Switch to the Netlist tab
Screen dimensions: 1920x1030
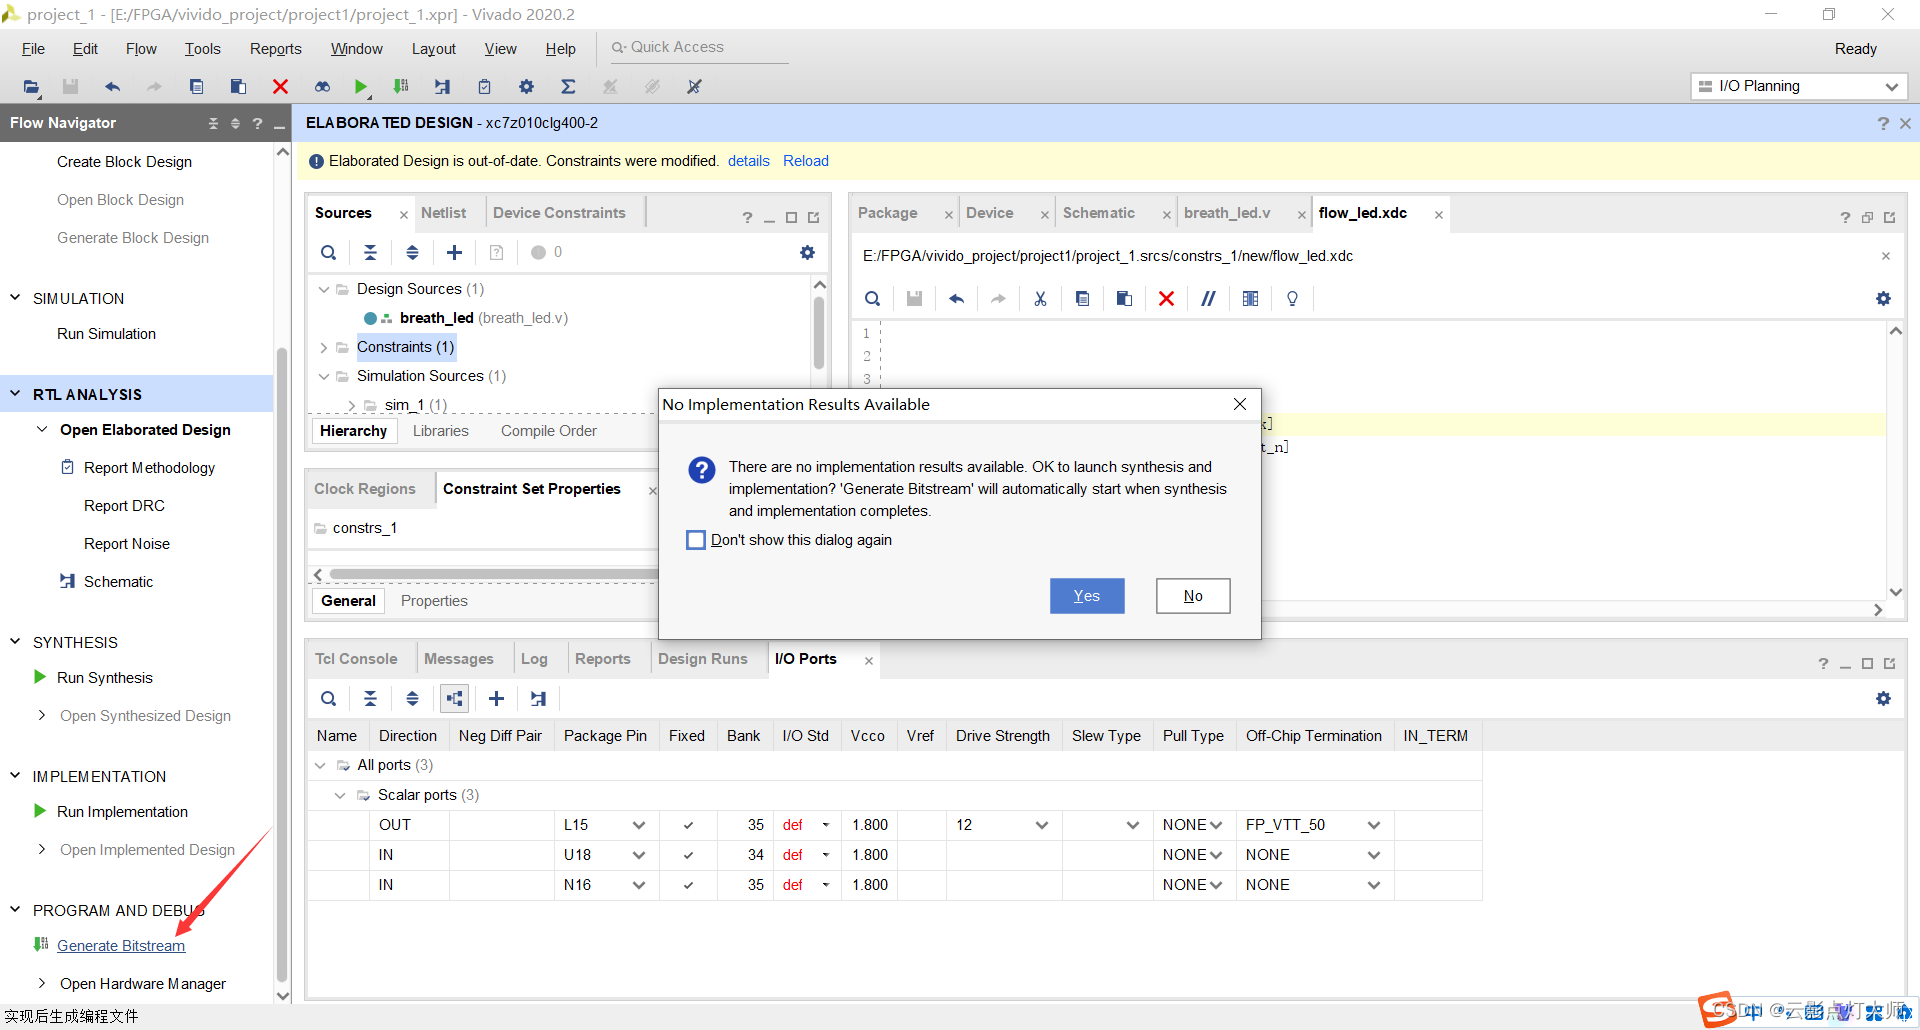(443, 213)
